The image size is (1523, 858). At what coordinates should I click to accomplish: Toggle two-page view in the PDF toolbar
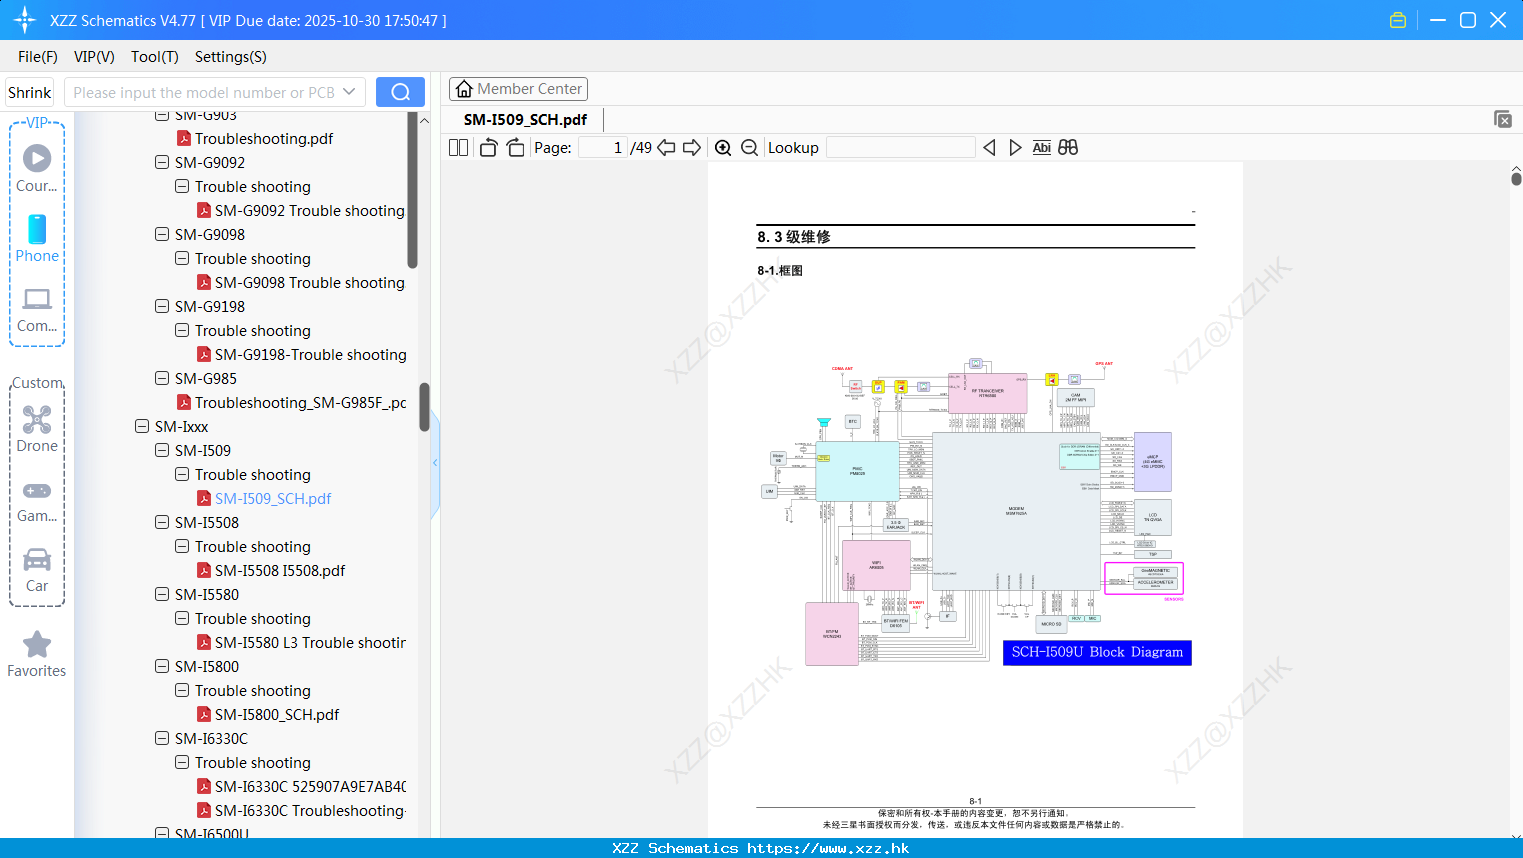[x=458, y=147]
